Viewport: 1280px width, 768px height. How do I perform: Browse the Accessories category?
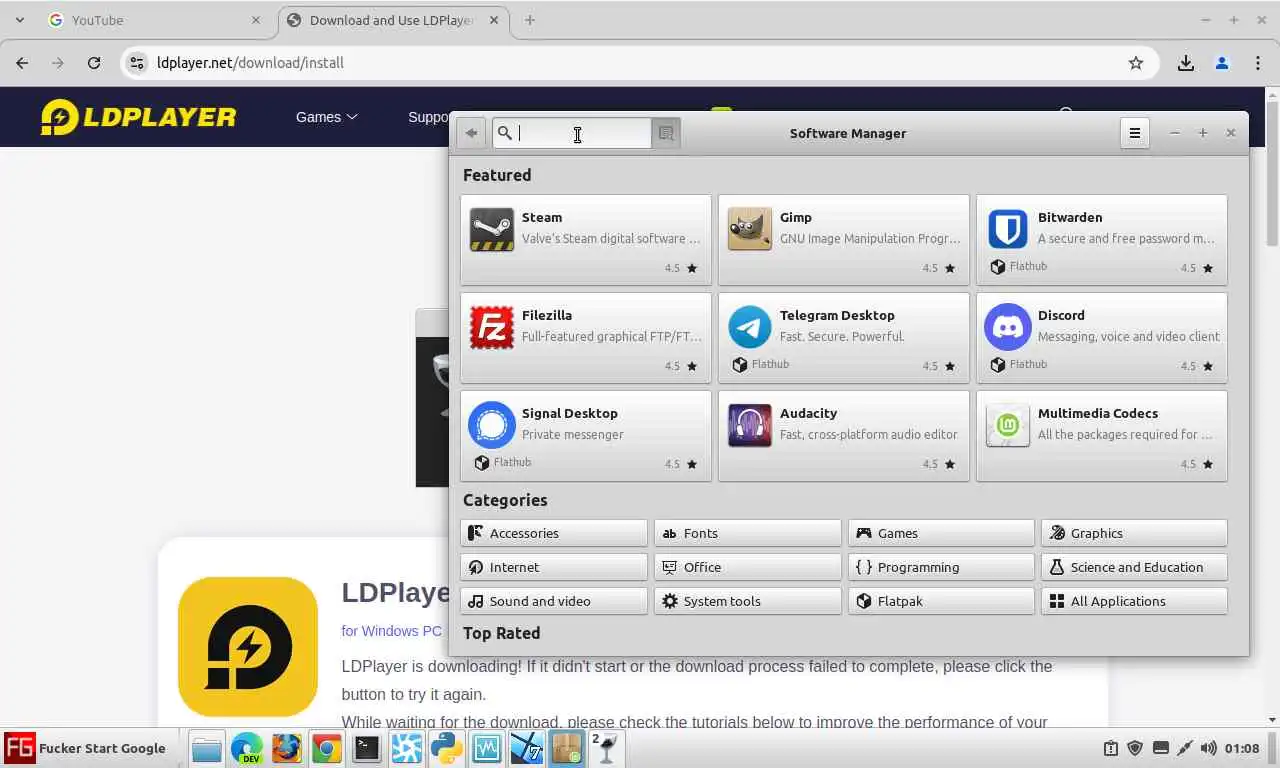click(554, 533)
